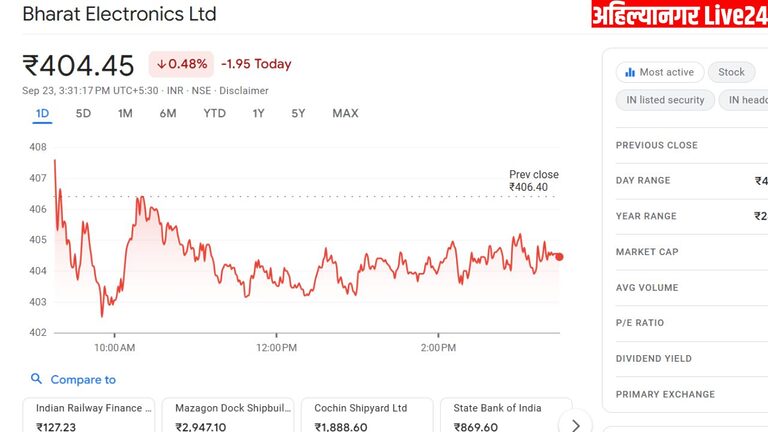Show the MAX time range

click(345, 114)
